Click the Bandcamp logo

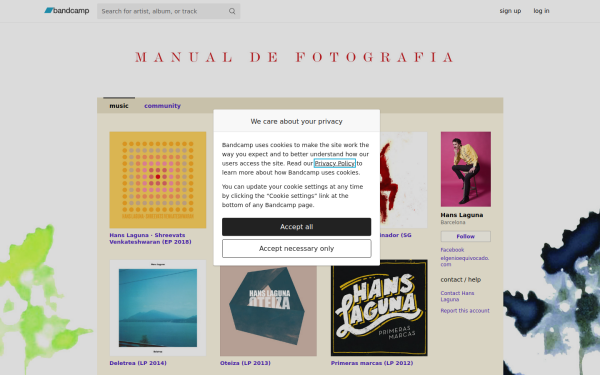[67, 11]
